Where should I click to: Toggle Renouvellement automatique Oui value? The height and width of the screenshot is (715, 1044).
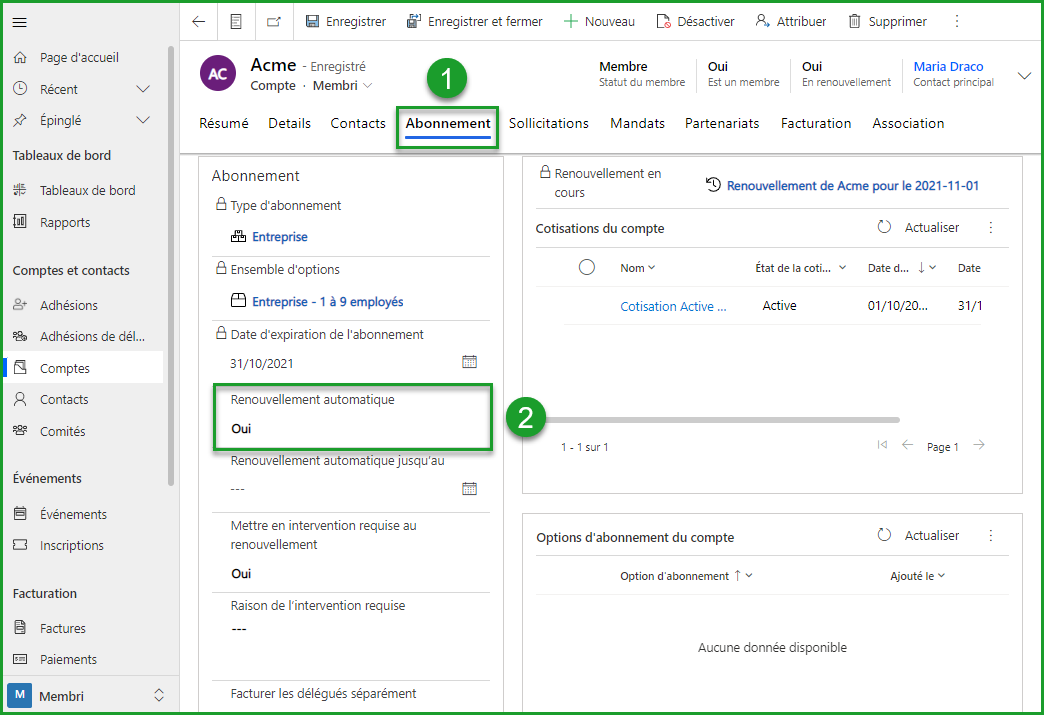click(241, 429)
